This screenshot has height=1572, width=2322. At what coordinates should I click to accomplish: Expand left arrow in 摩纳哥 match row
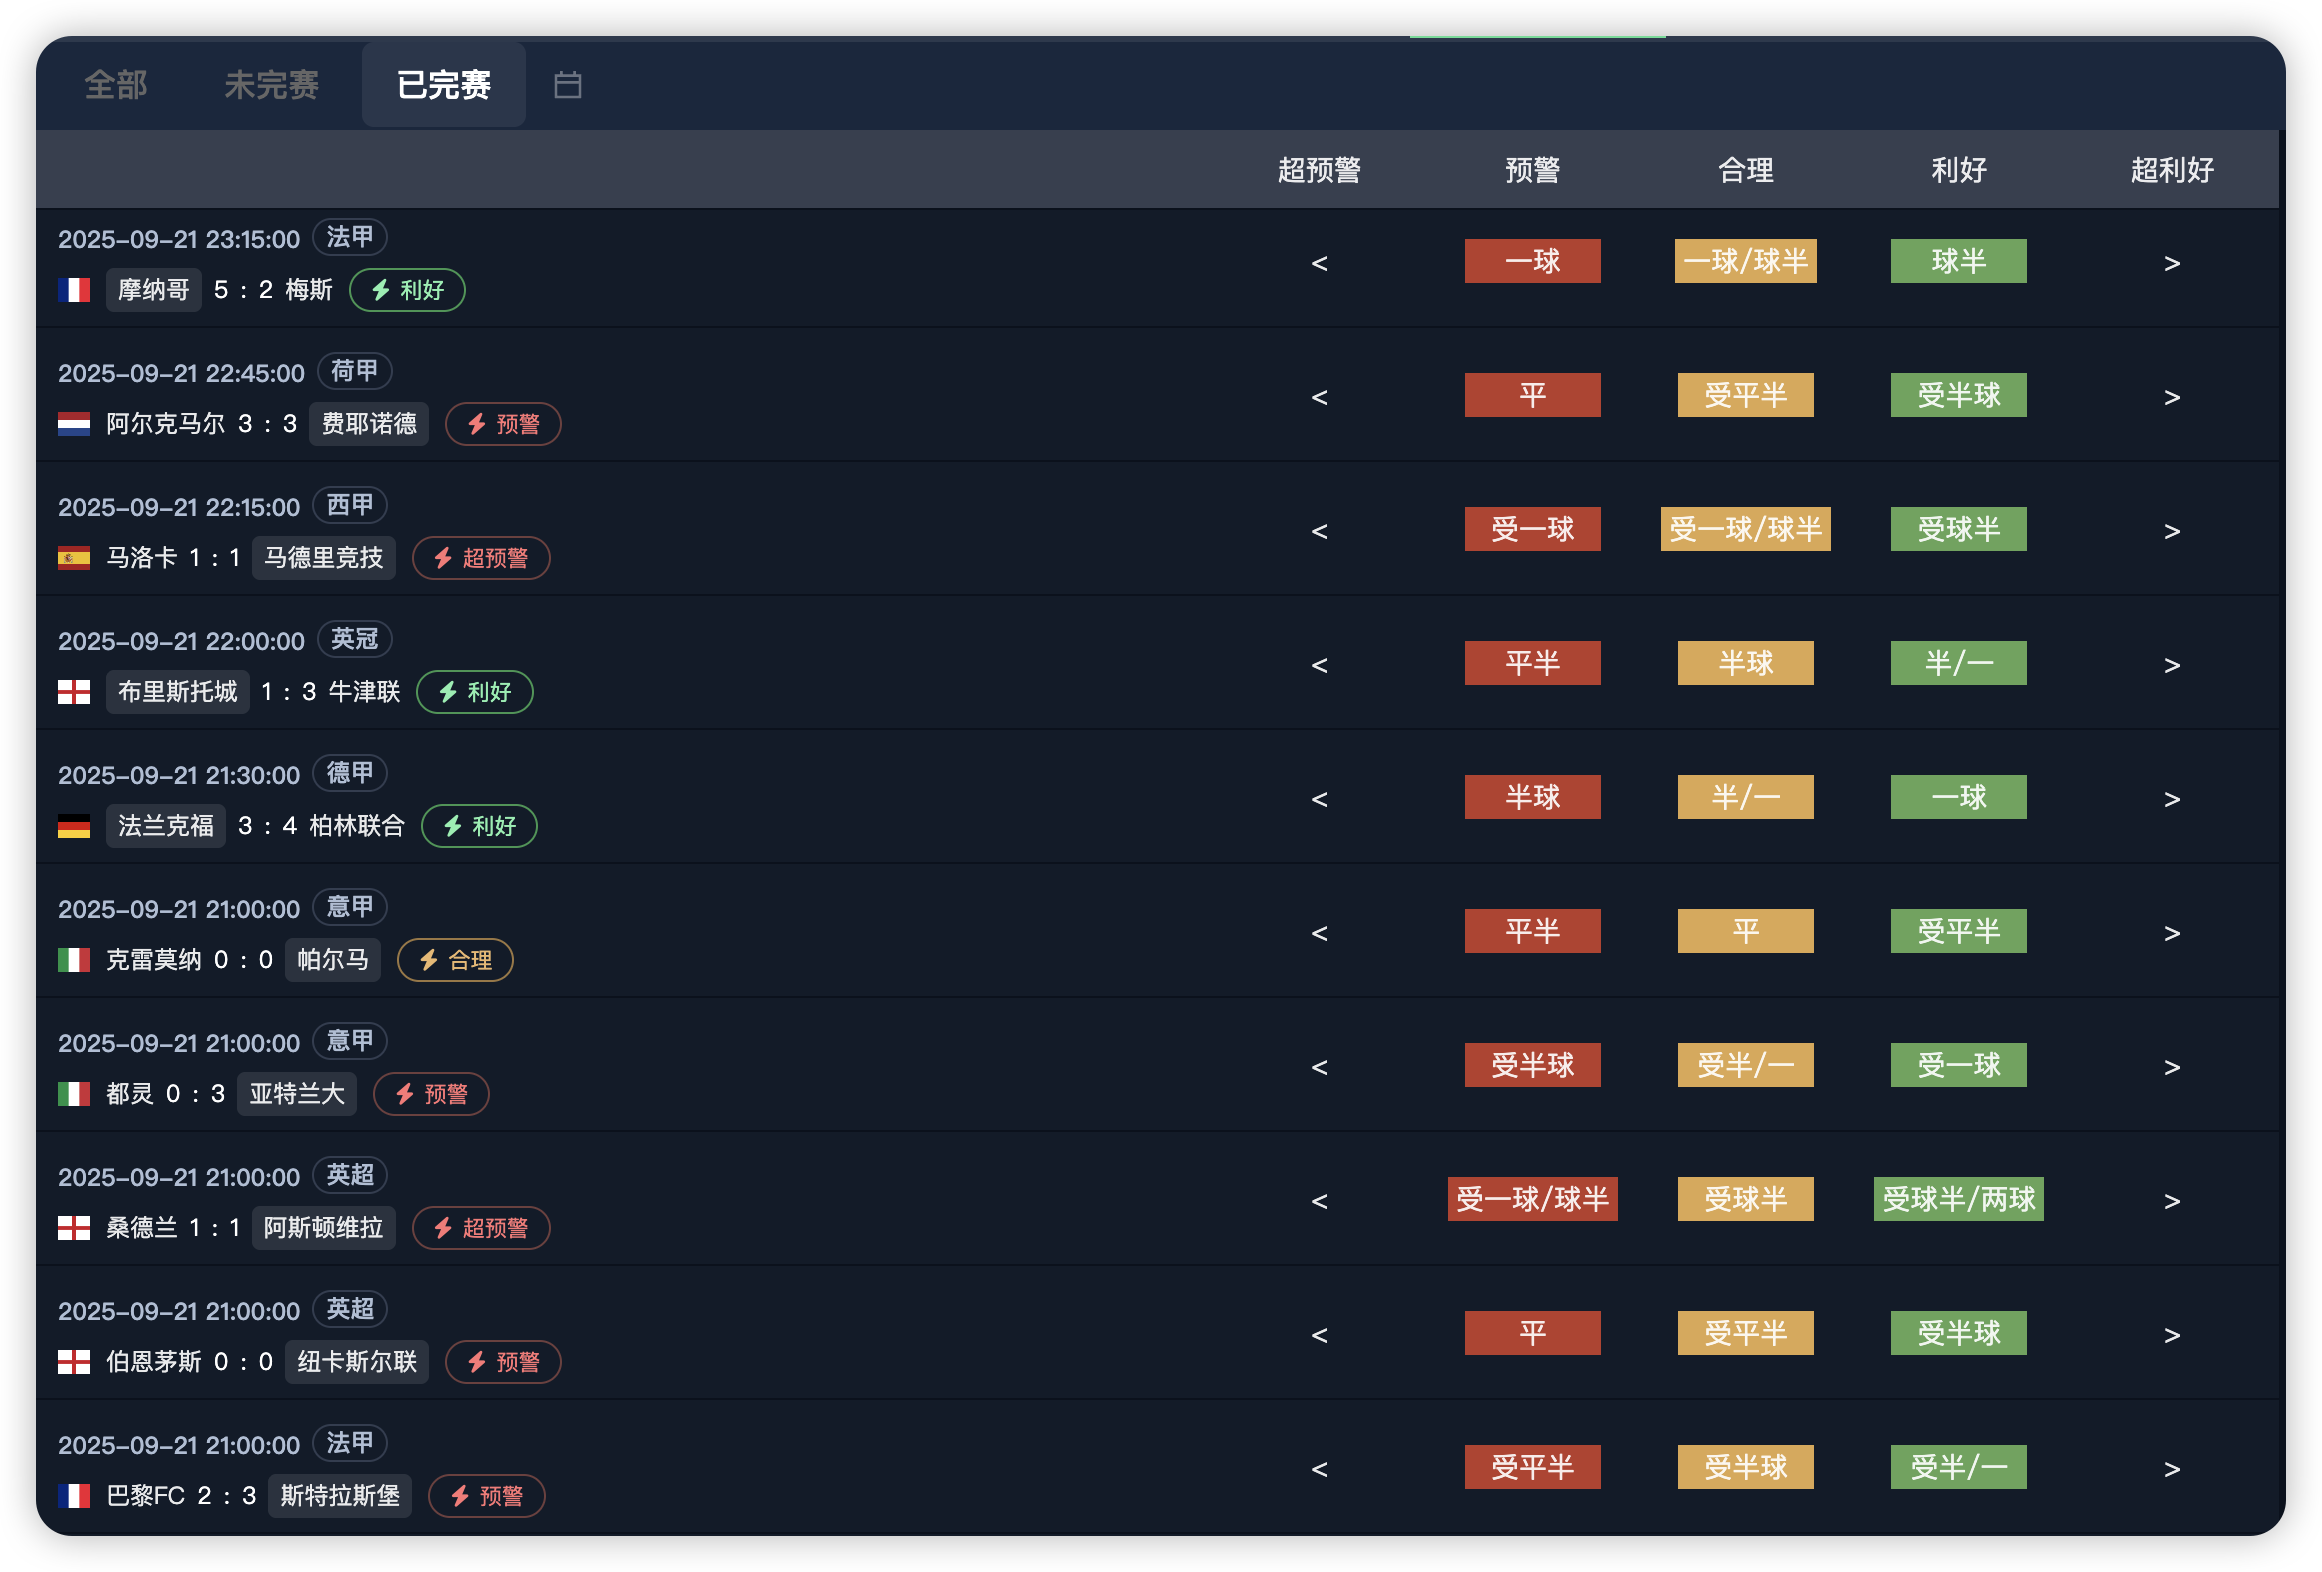(x=1319, y=263)
